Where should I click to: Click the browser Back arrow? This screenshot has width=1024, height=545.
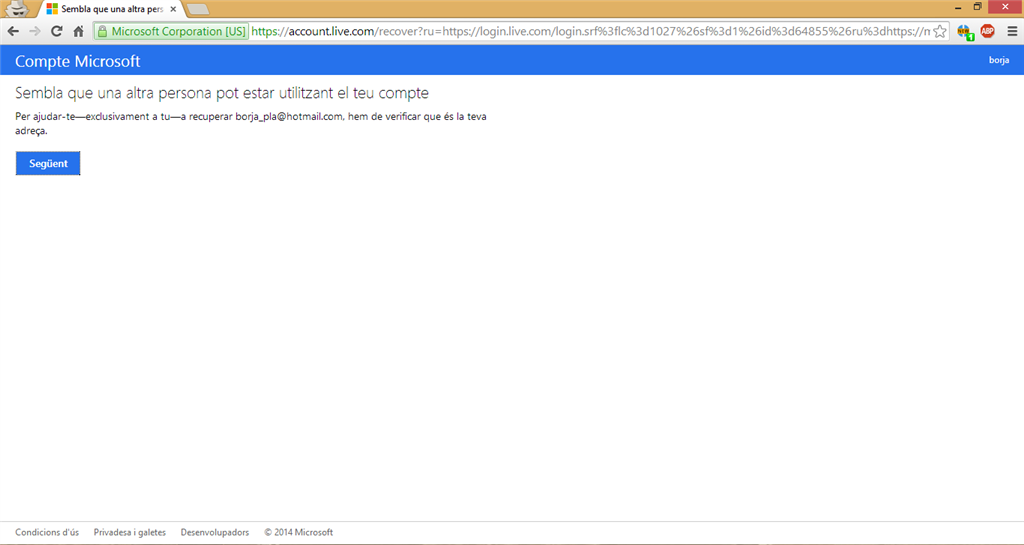13,31
